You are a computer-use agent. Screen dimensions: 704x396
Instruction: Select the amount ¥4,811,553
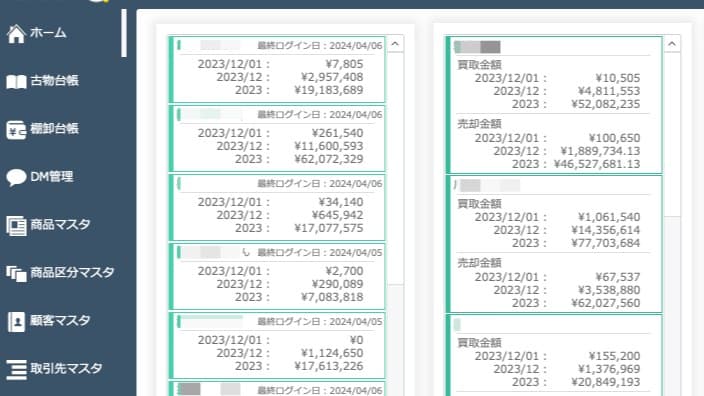pos(609,91)
